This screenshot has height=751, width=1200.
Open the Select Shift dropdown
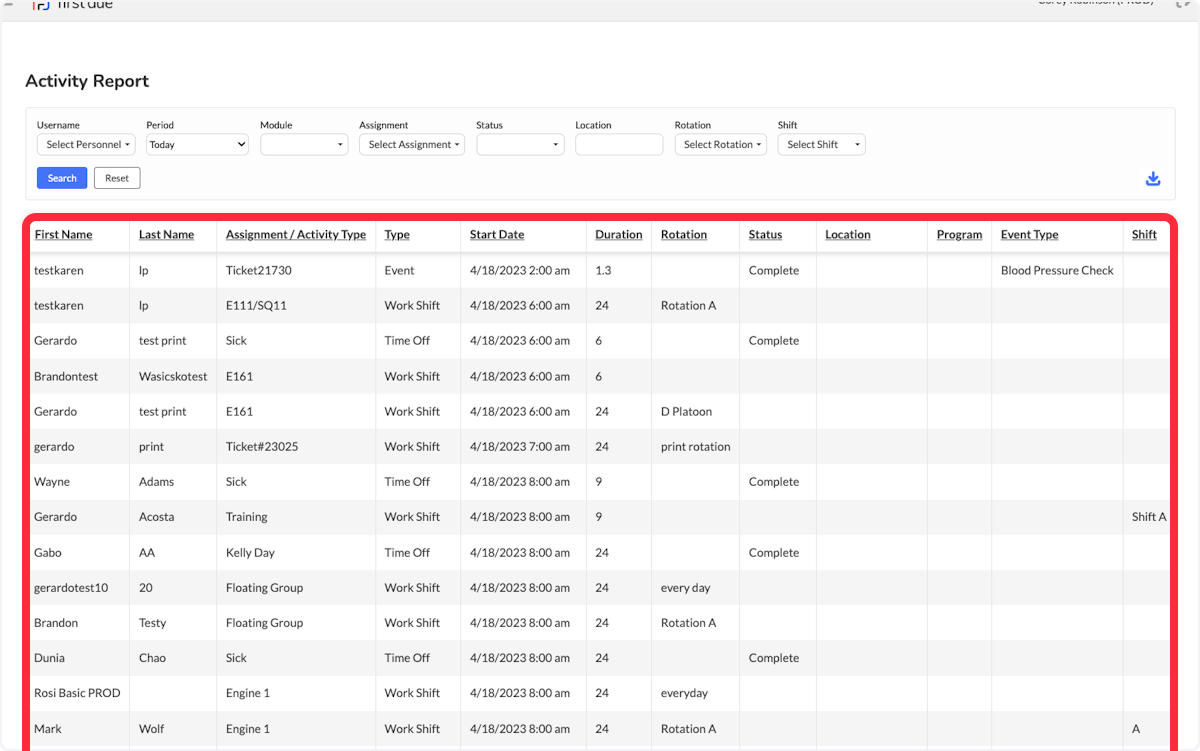point(821,145)
